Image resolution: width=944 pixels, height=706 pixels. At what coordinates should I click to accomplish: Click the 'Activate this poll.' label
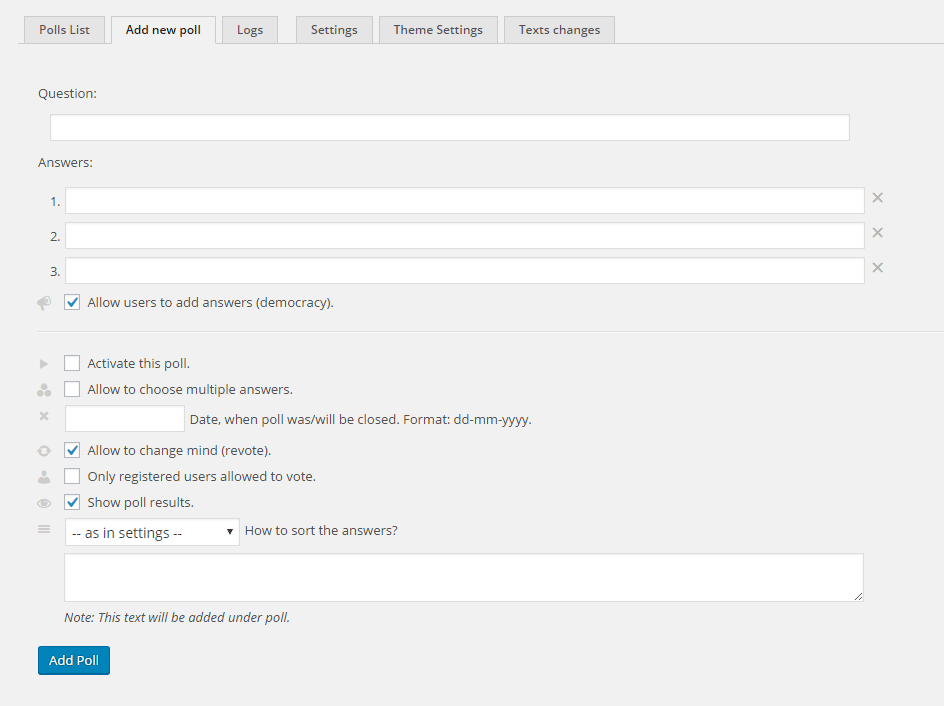tap(138, 364)
